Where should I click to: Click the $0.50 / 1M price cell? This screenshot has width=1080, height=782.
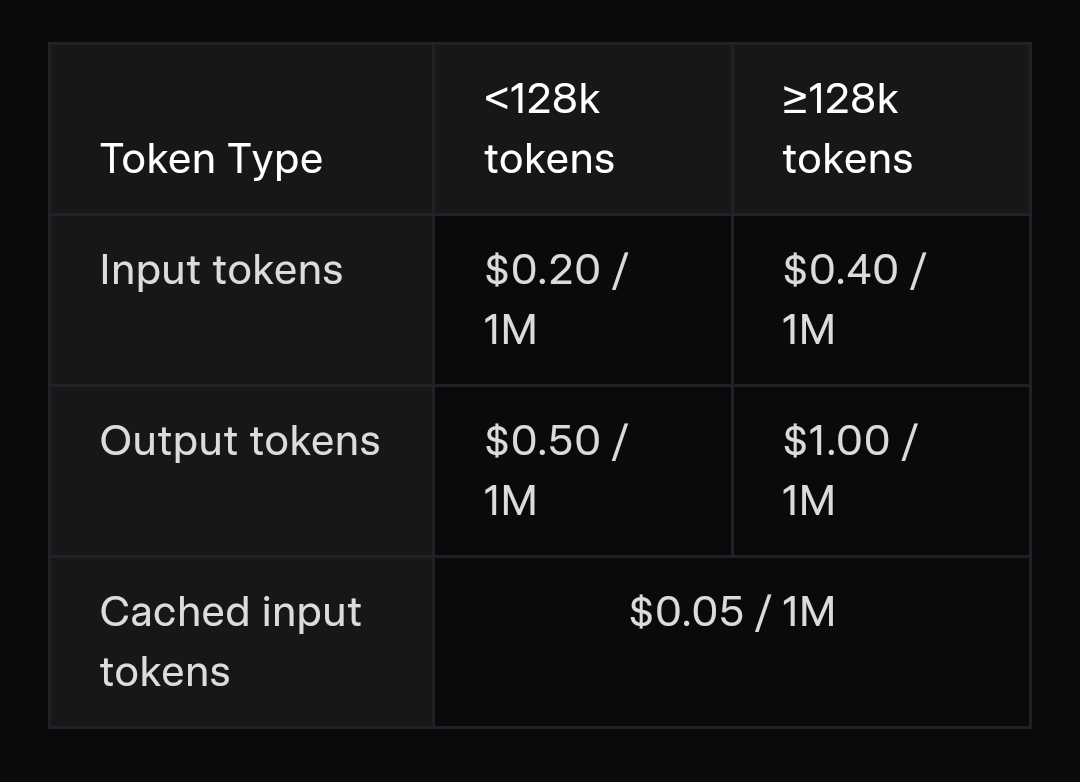point(555,470)
